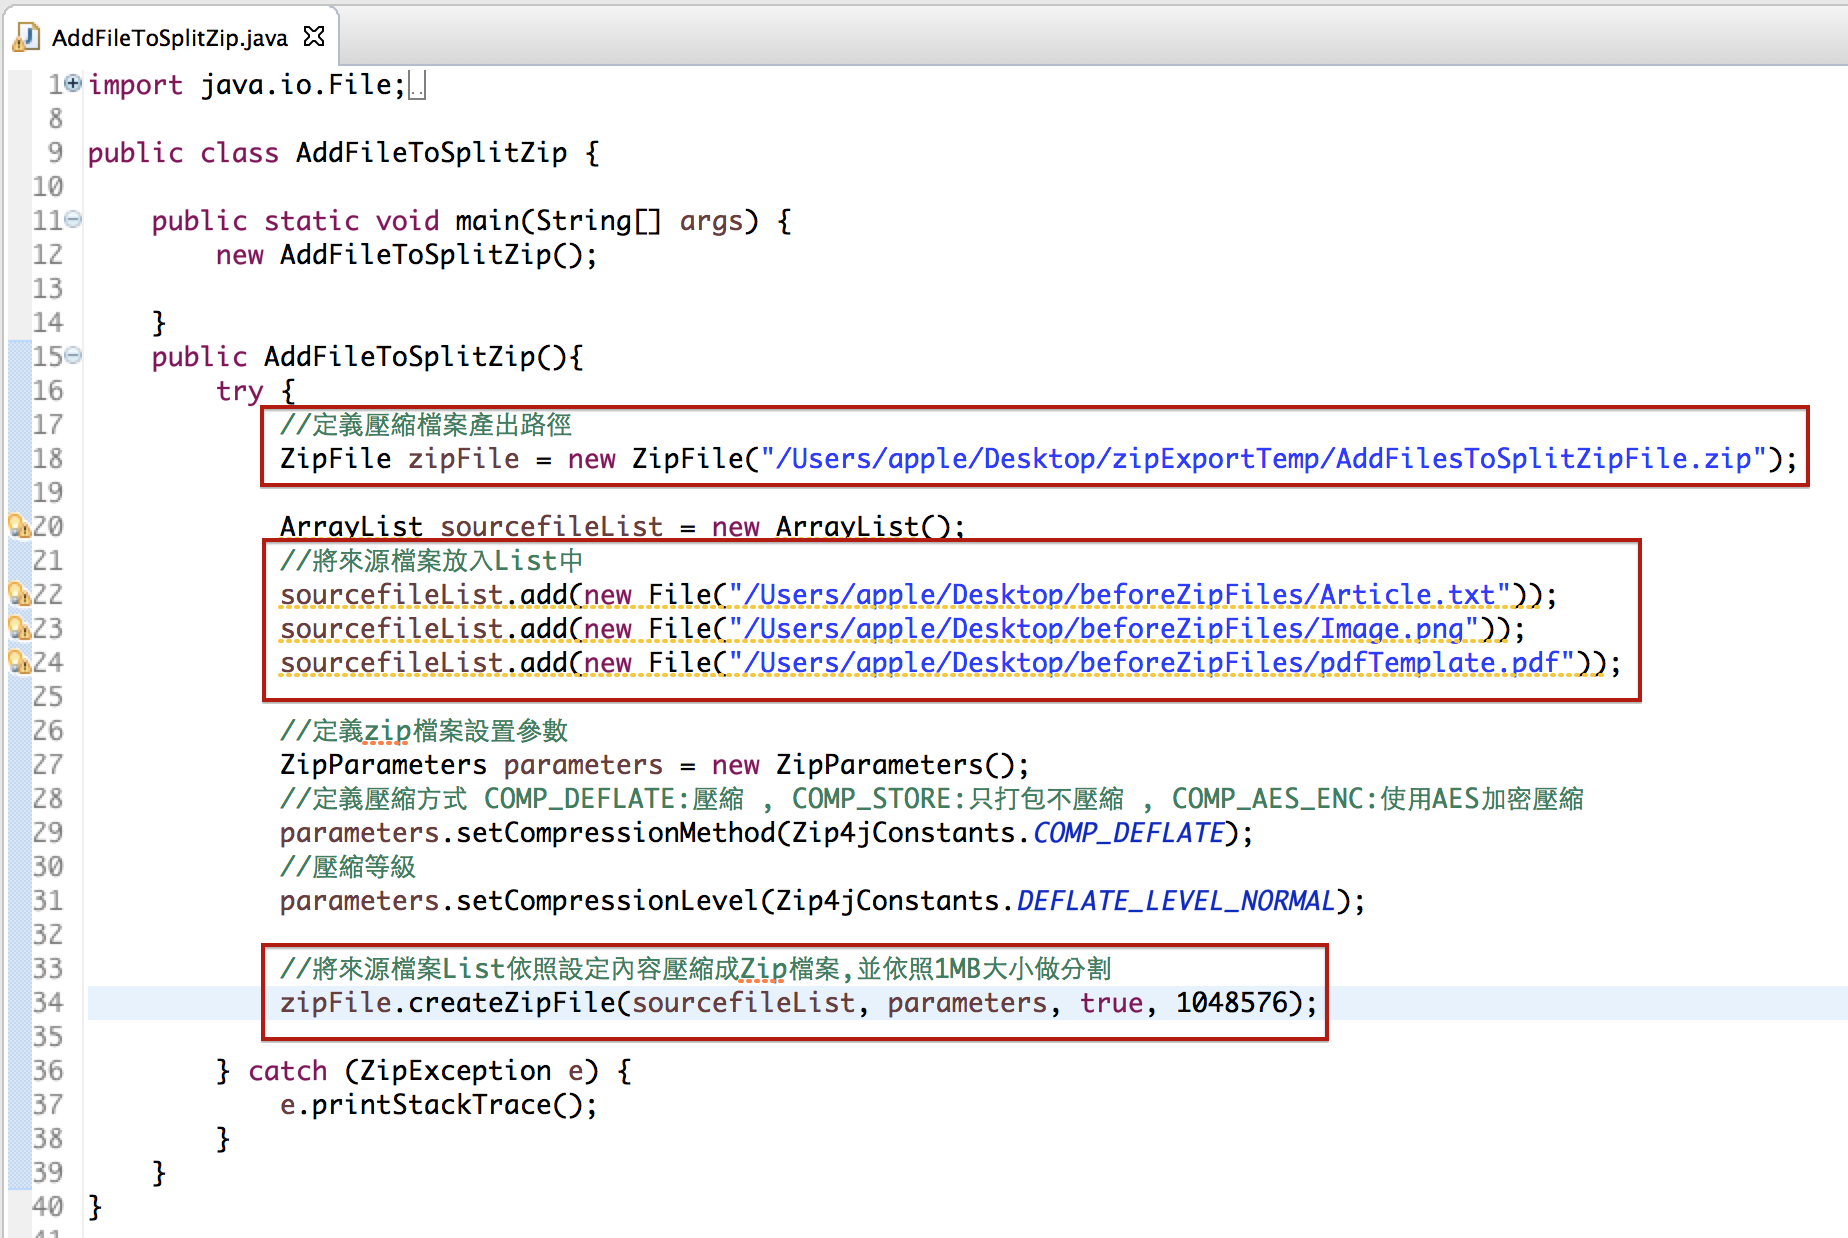Screen dimensions: 1848x1238
Task: Click the ZipException type in the catch clause
Action: 455,1071
